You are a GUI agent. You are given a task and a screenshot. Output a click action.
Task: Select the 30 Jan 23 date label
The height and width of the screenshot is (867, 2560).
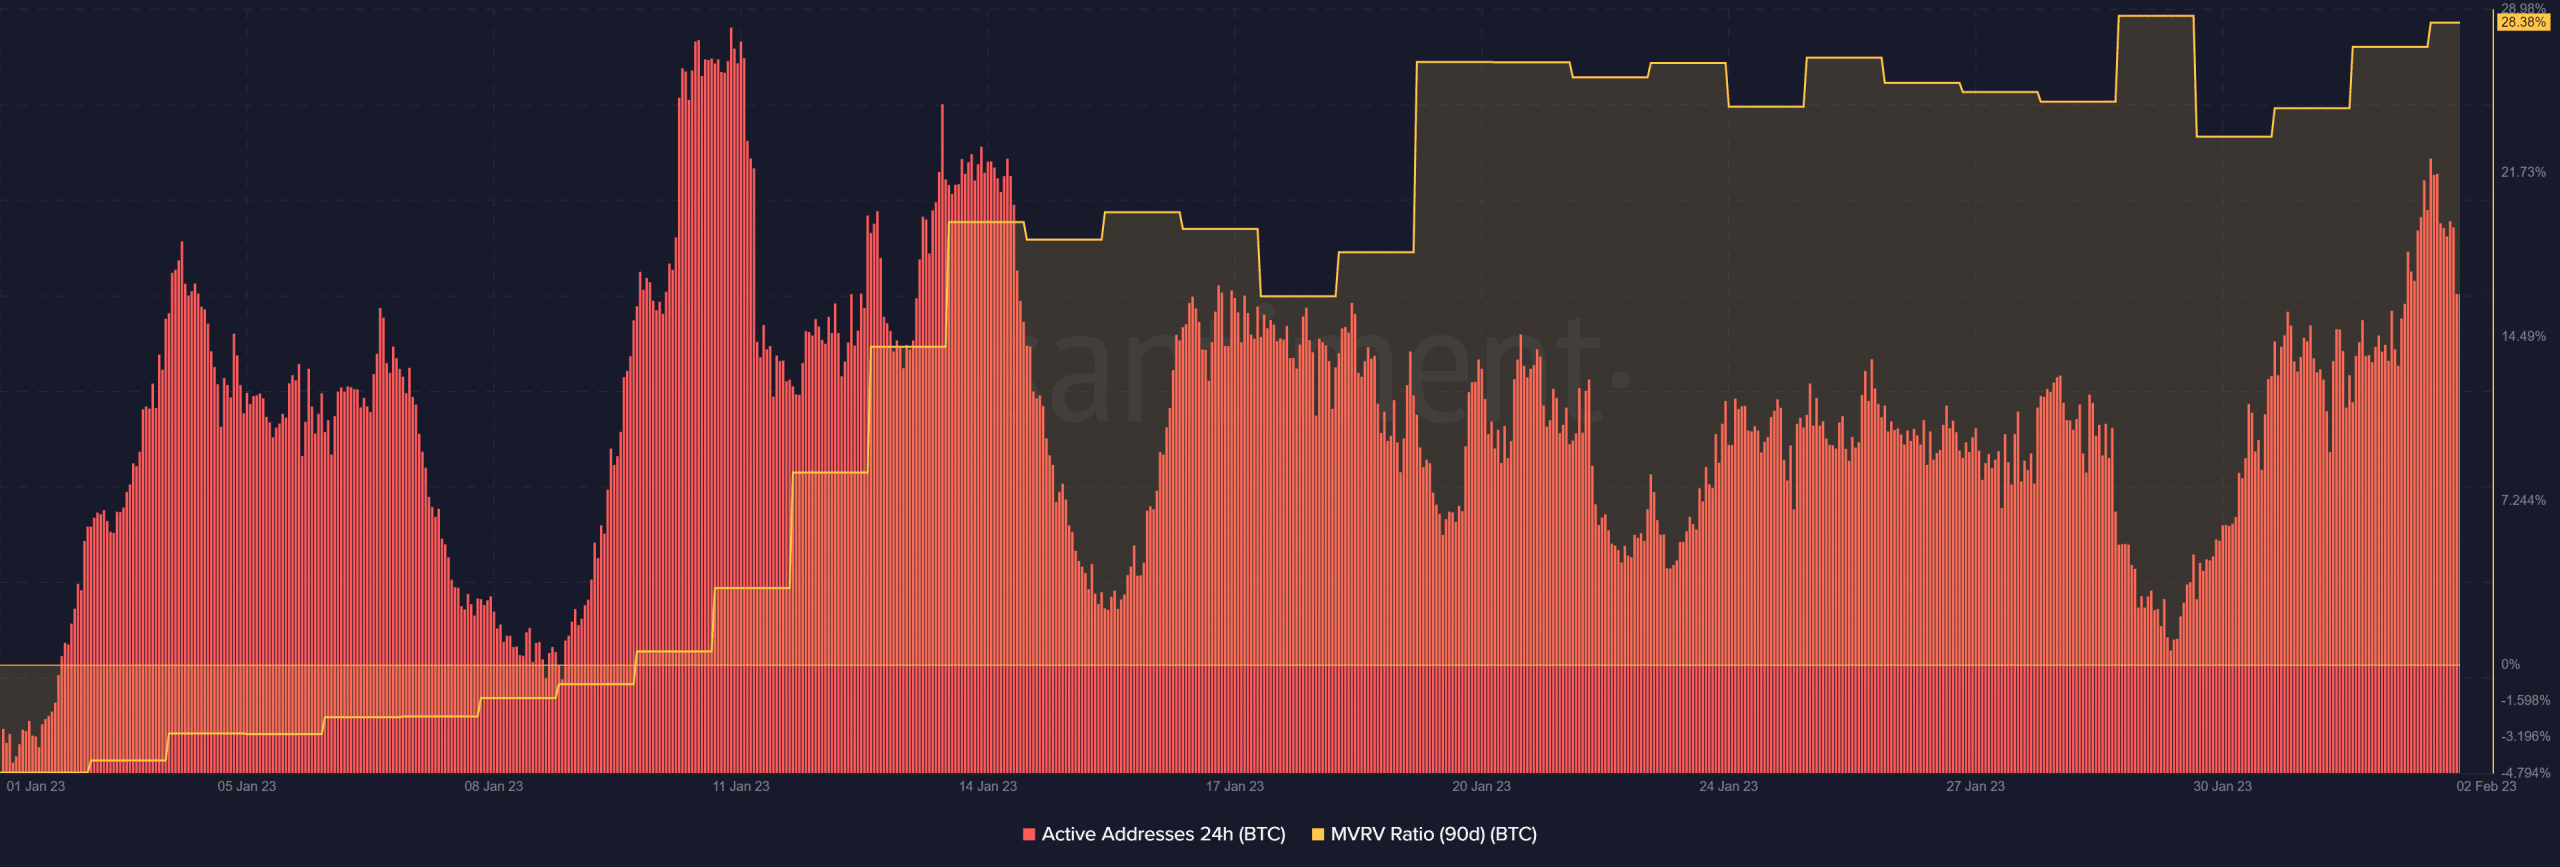2223,786
